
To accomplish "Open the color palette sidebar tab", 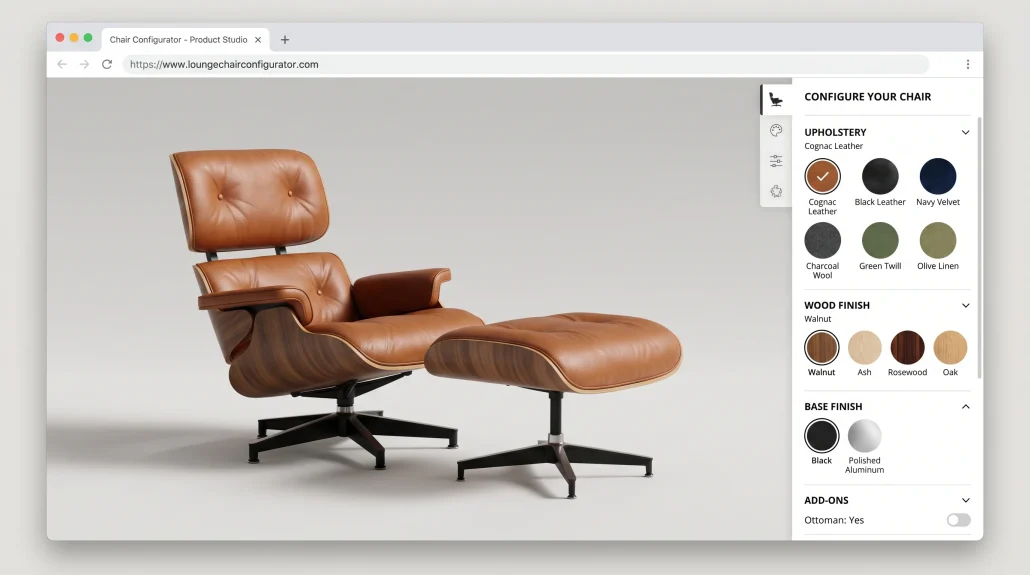I will tap(776, 130).
